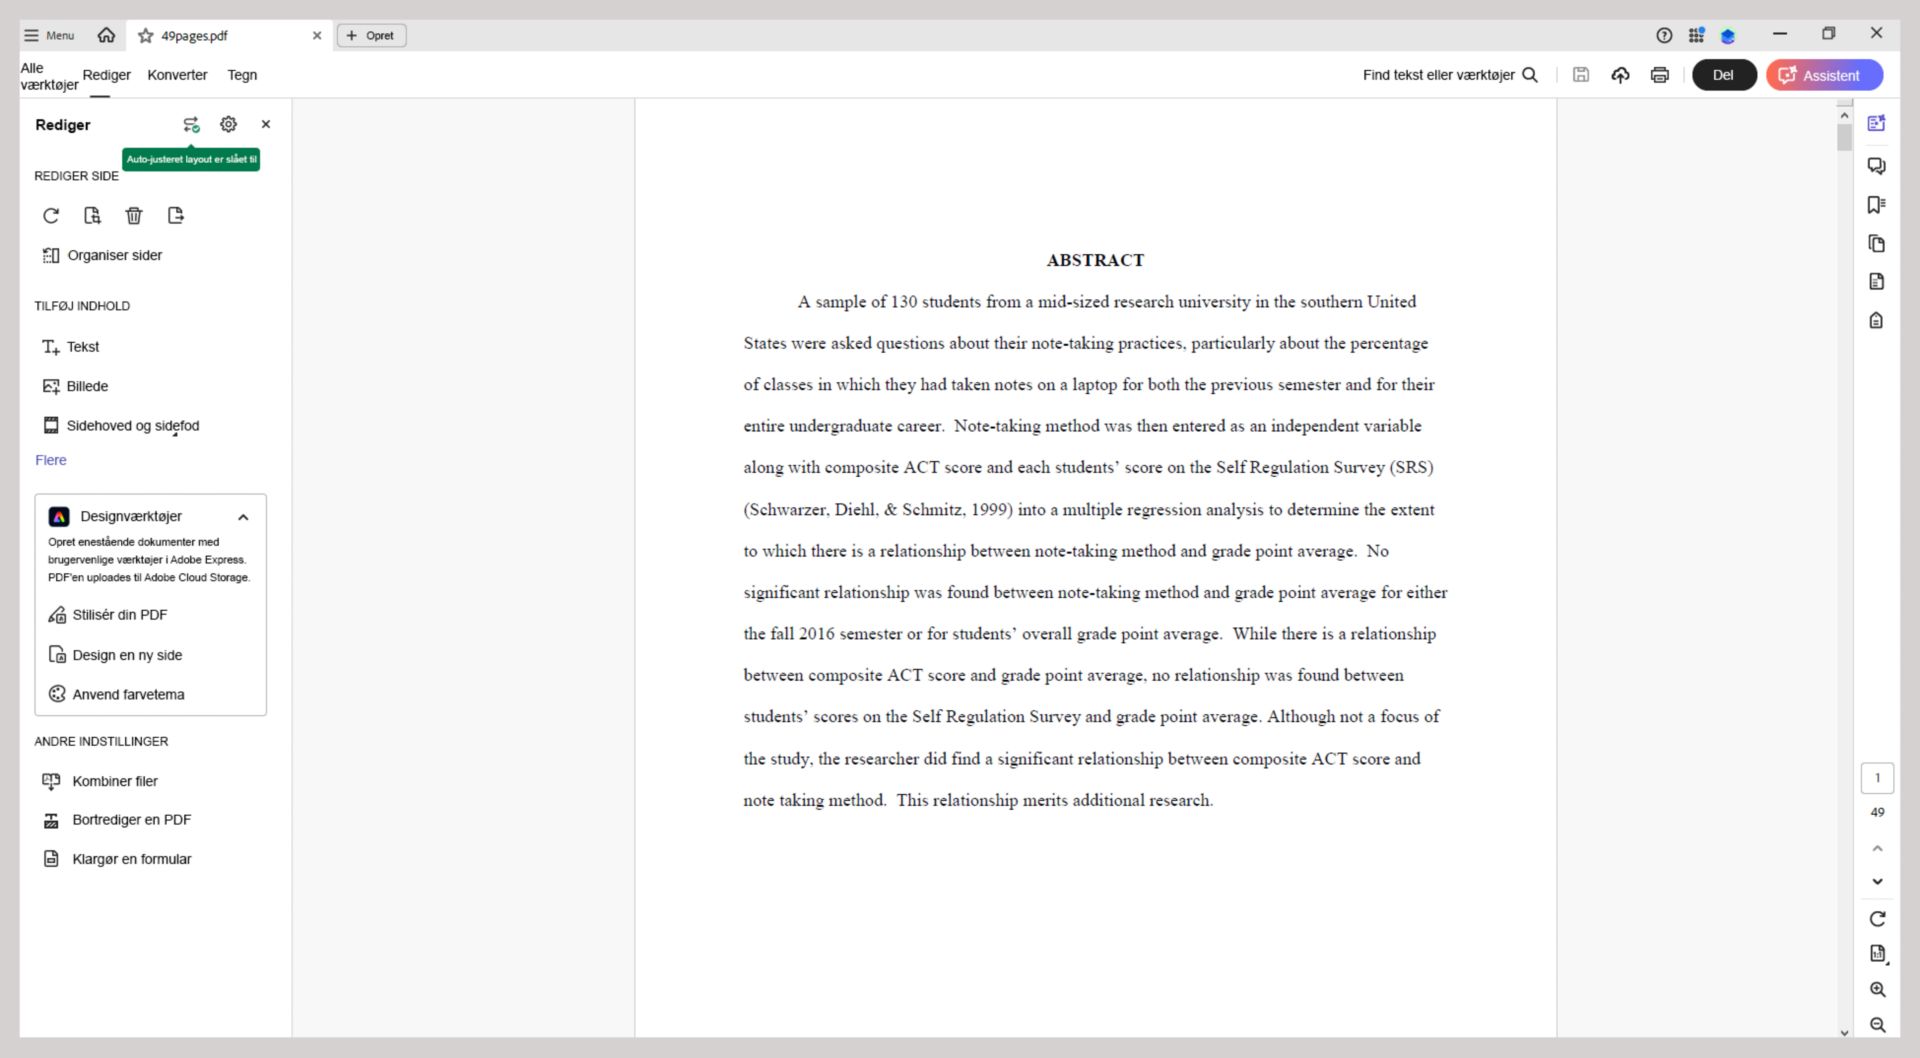The image size is (1920, 1058).
Task: Open Bortrediger en PDF
Action: (116, 820)
